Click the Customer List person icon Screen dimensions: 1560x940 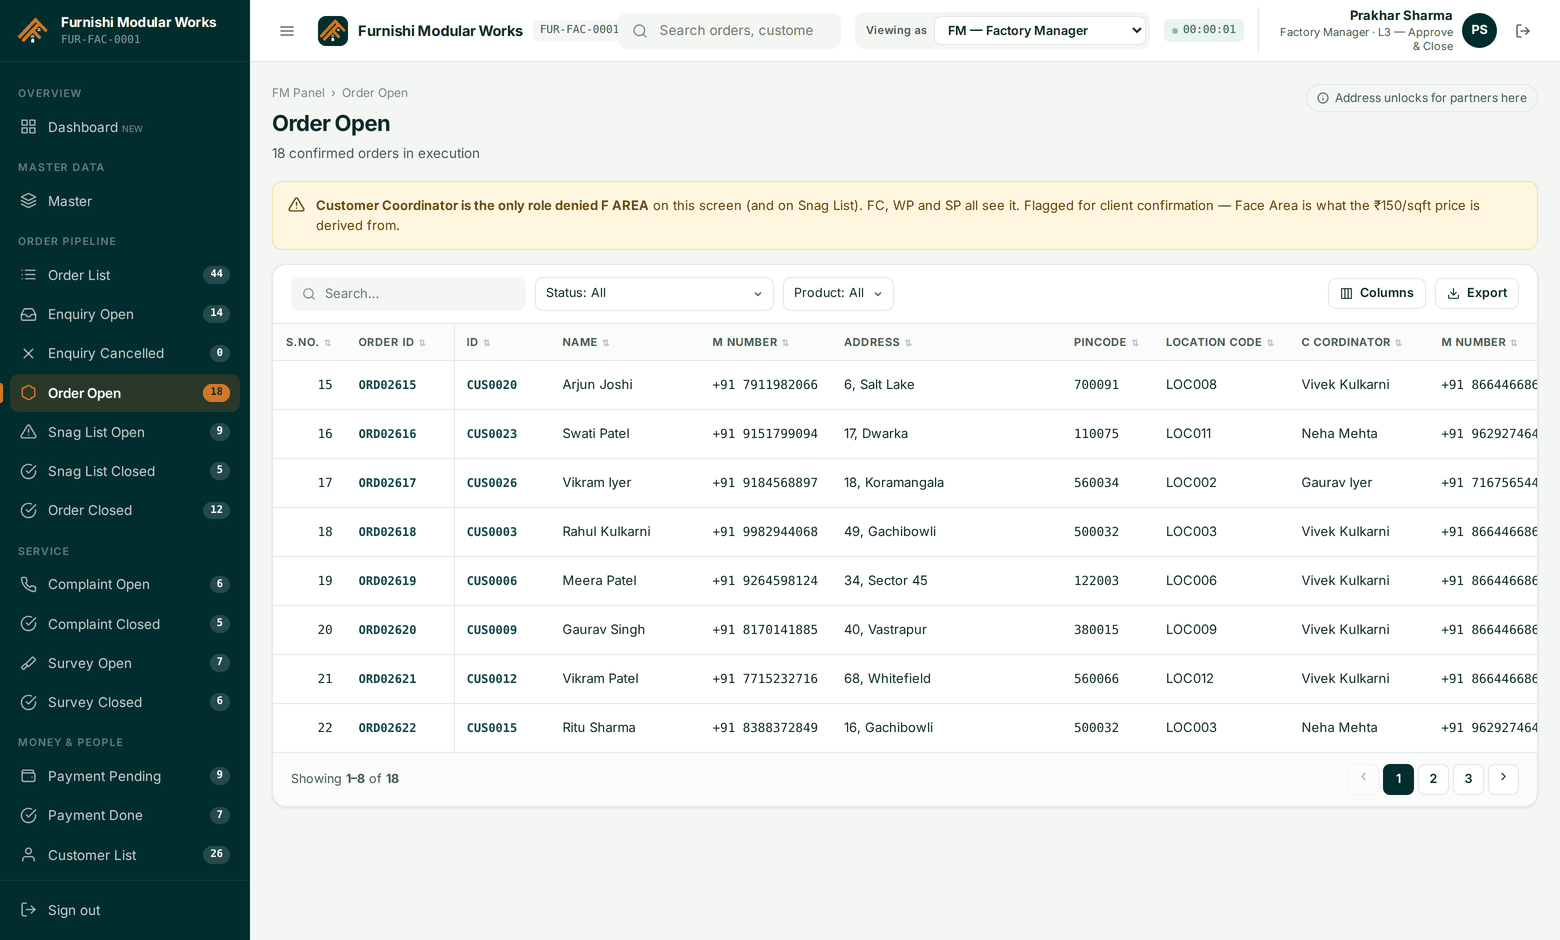point(29,855)
